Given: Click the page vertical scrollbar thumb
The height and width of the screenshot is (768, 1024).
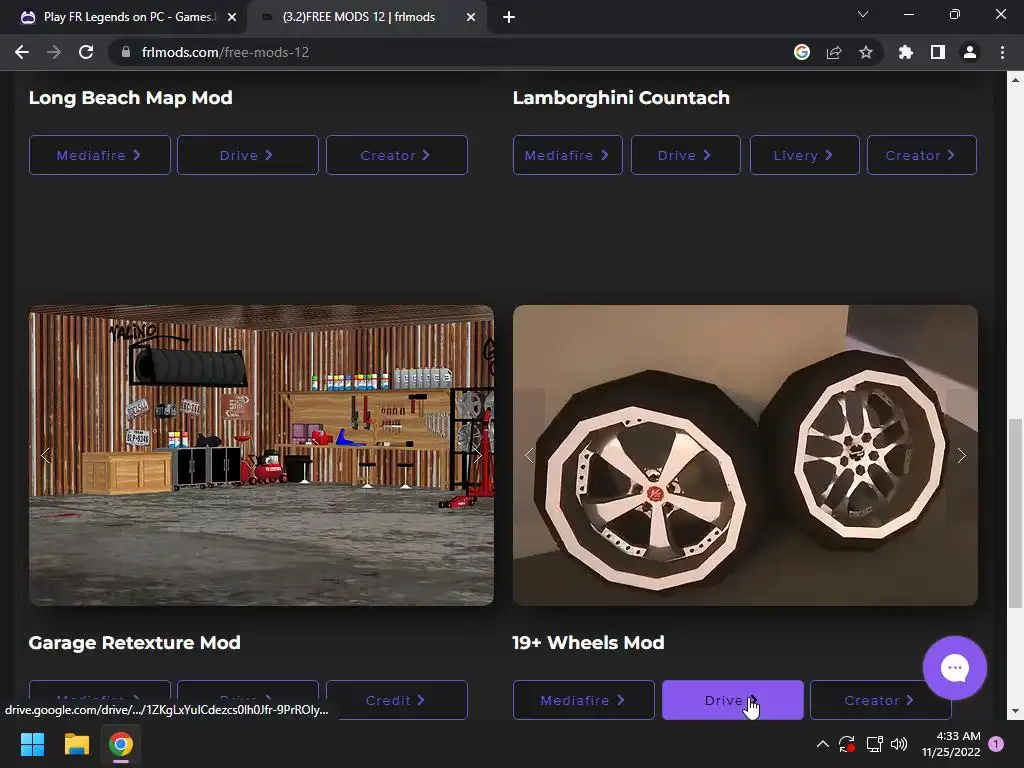Looking at the screenshot, I should tap(1015, 514).
